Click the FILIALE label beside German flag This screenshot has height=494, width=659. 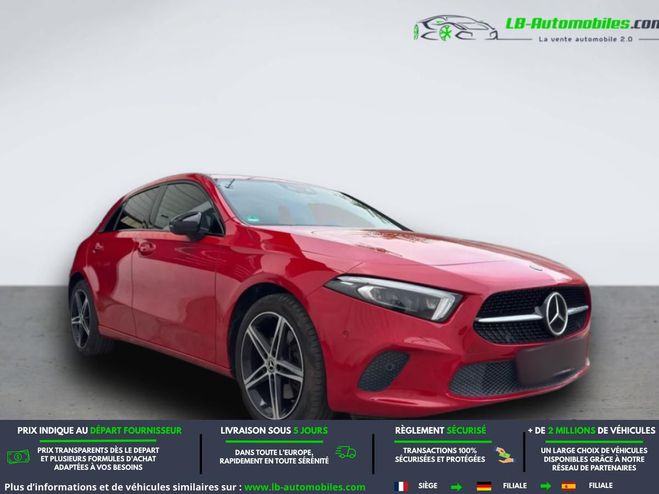pyautogui.click(x=514, y=486)
